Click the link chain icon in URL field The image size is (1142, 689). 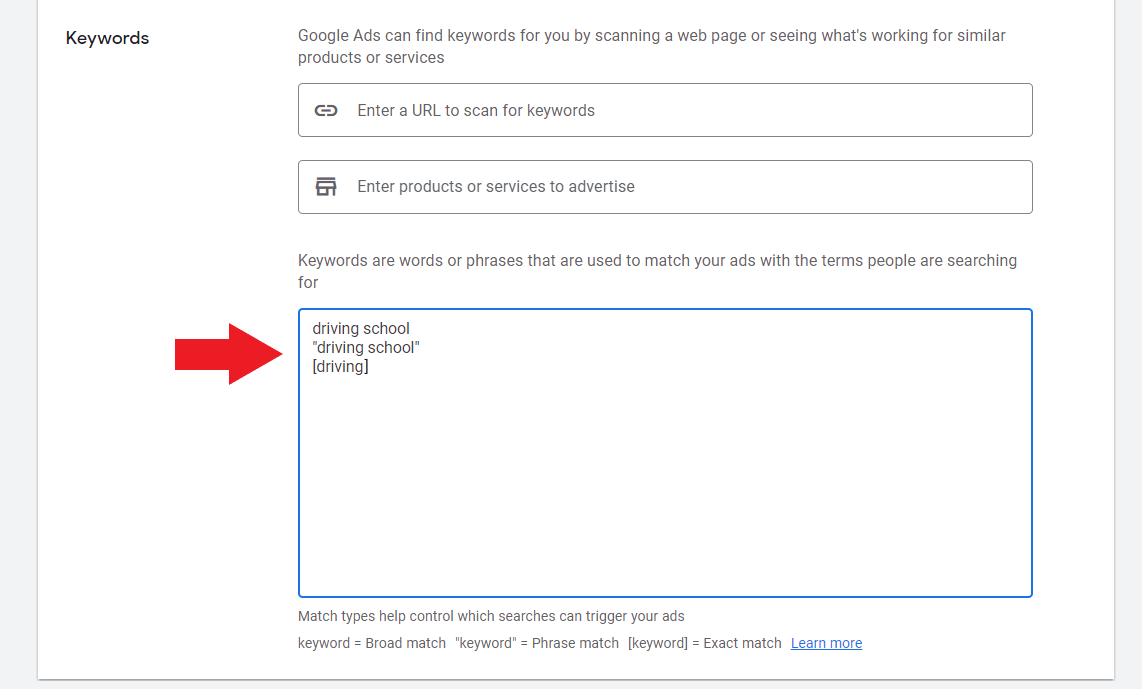[326, 110]
